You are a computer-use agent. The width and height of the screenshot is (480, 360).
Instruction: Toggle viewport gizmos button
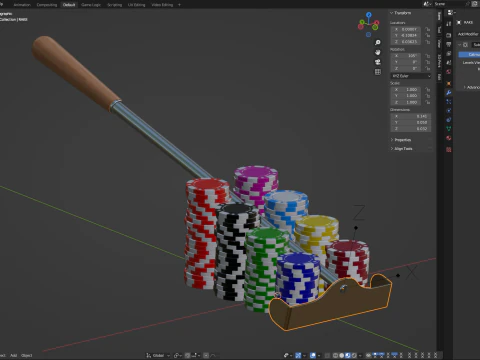(x=298, y=355)
